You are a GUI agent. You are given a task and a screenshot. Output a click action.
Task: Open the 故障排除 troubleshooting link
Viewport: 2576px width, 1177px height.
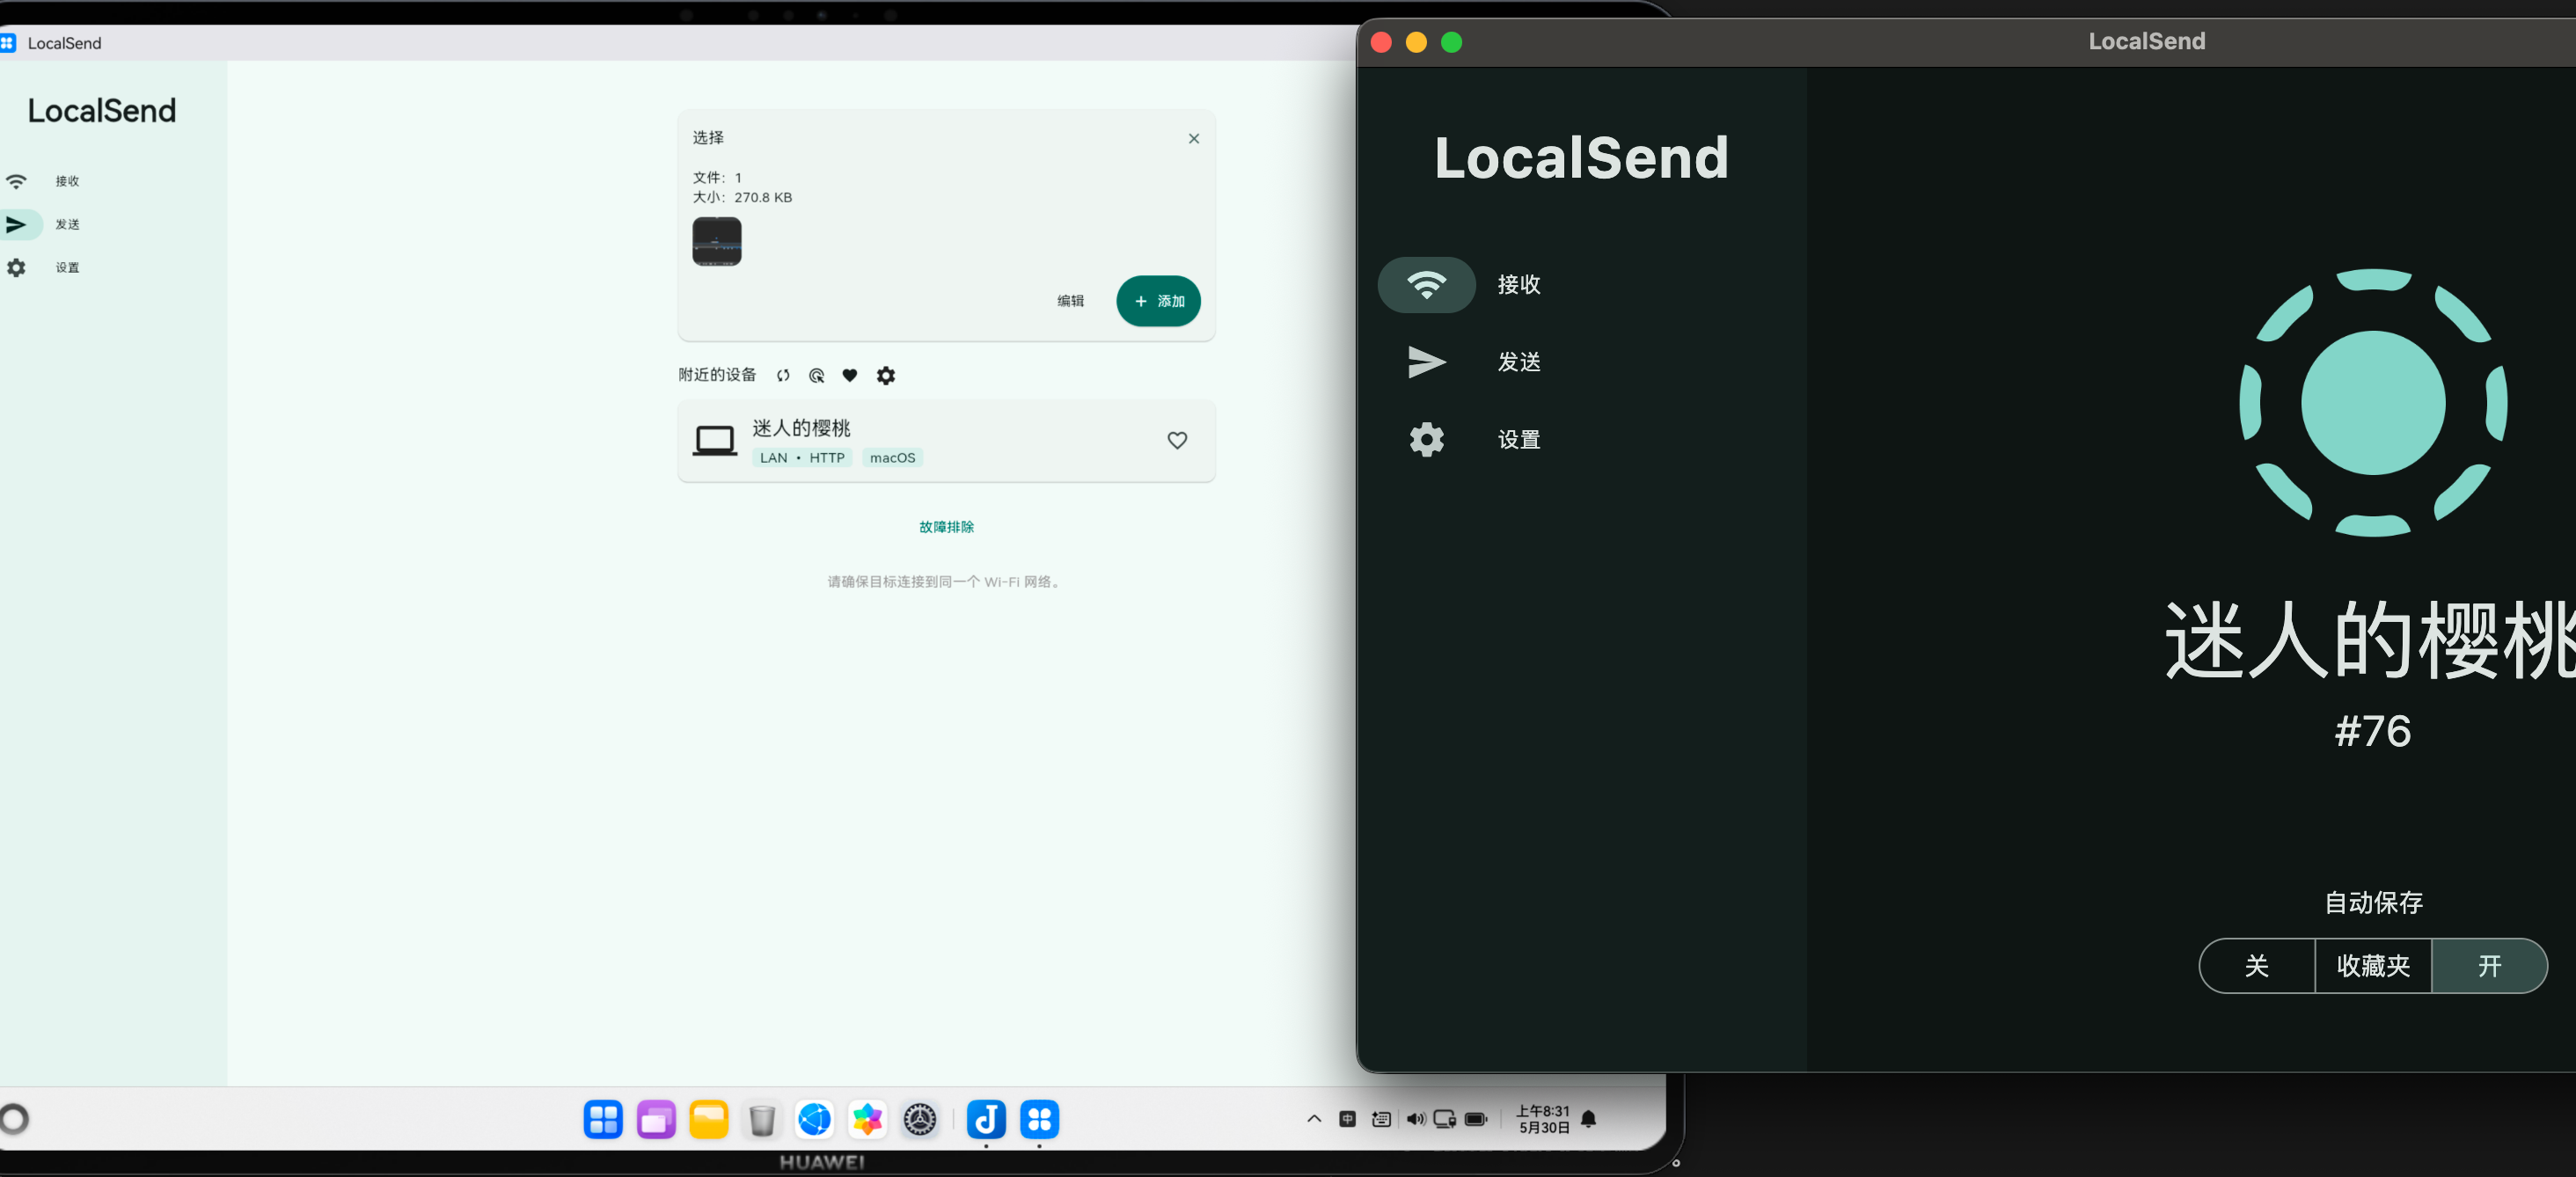point(946,527)
